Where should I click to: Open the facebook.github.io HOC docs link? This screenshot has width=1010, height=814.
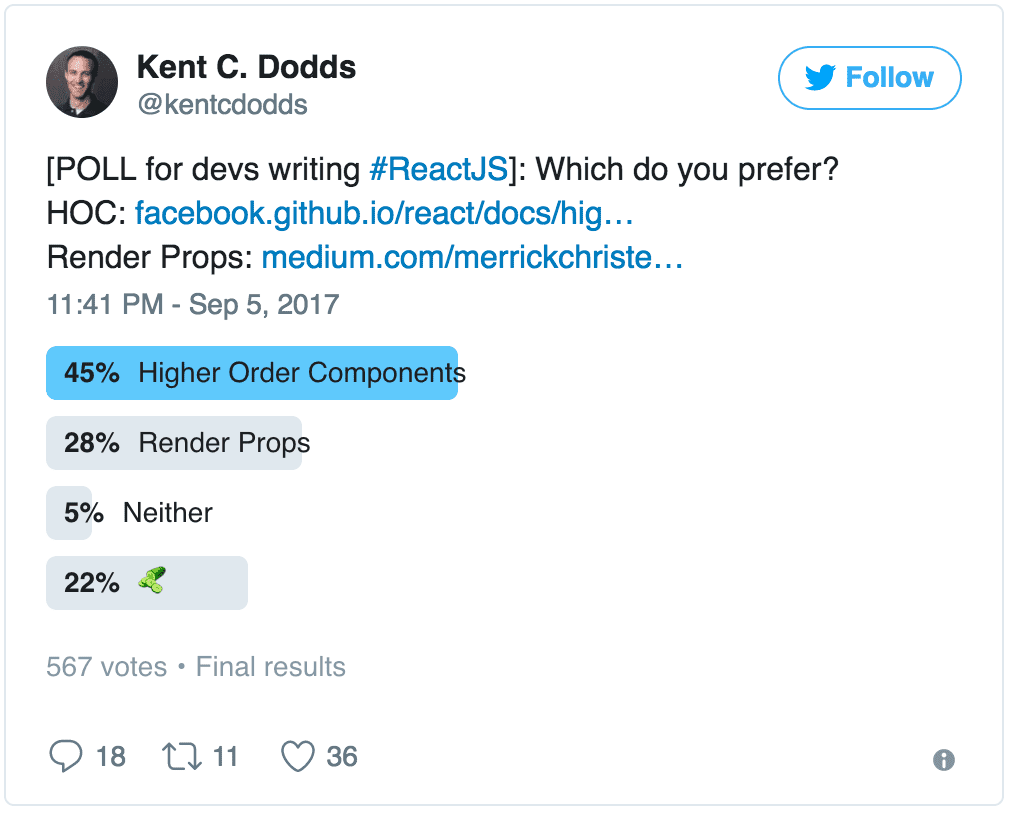384,213
